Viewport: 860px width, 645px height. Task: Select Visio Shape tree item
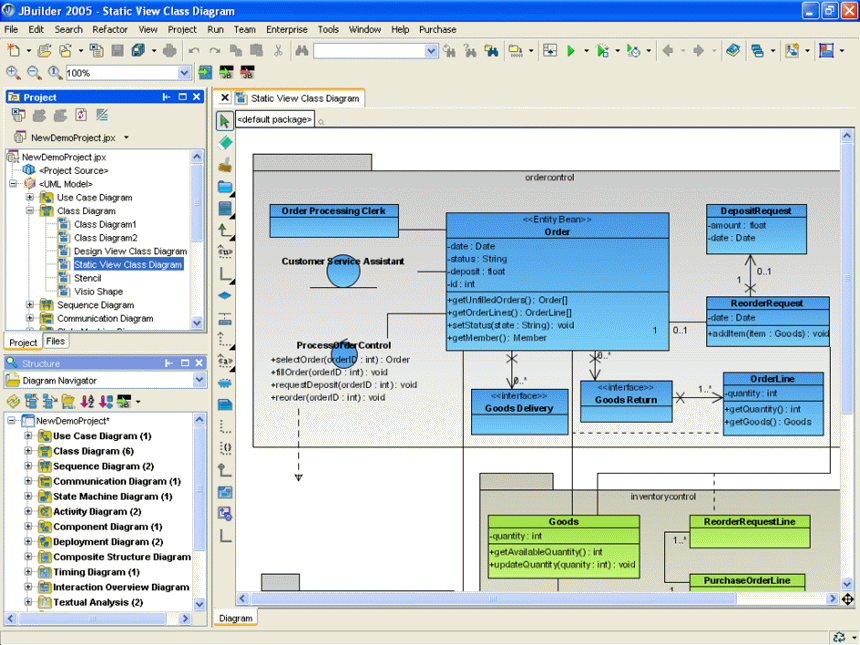(x=98, y=292)
